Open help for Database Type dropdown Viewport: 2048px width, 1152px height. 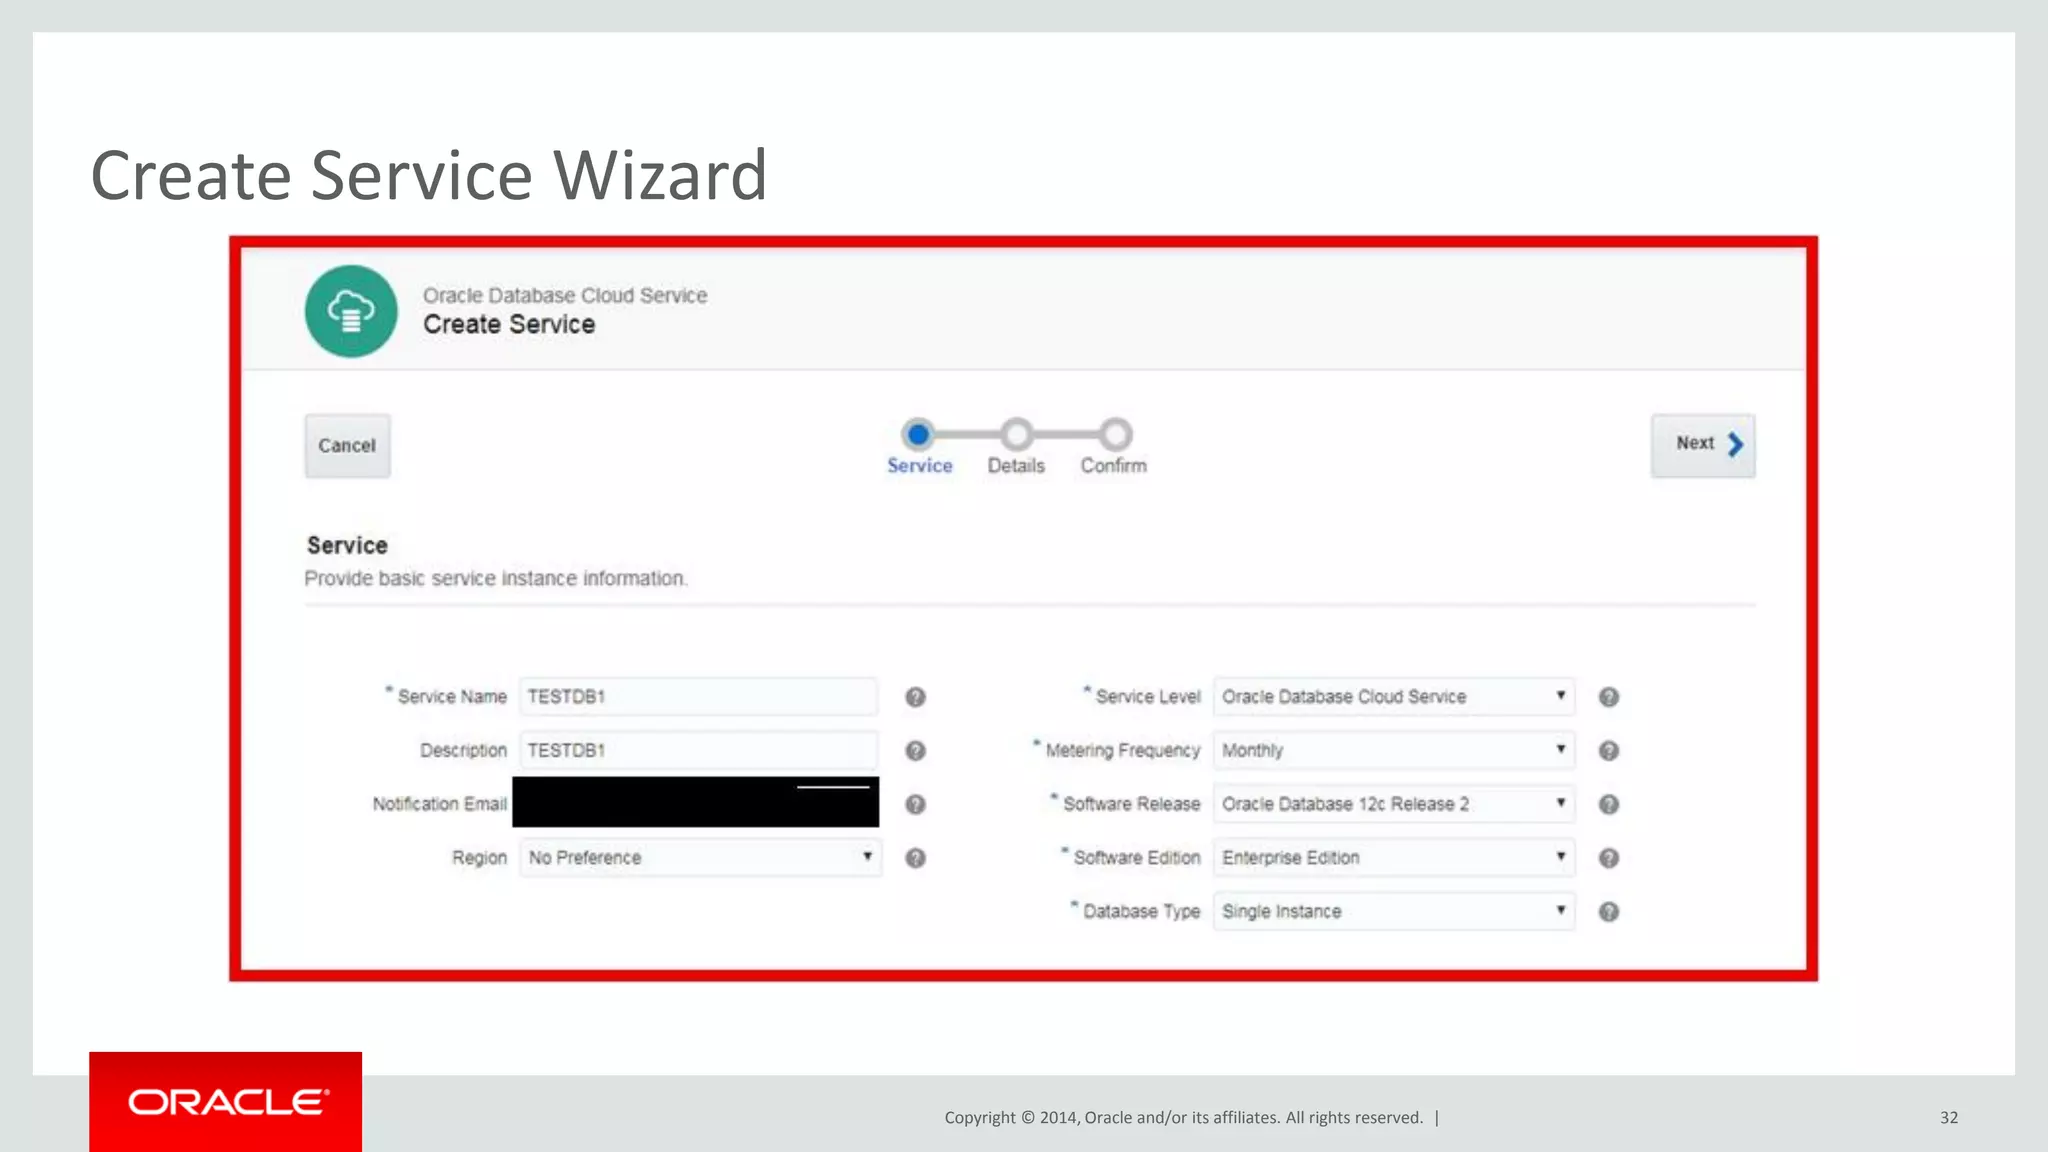pos(1608,912)
